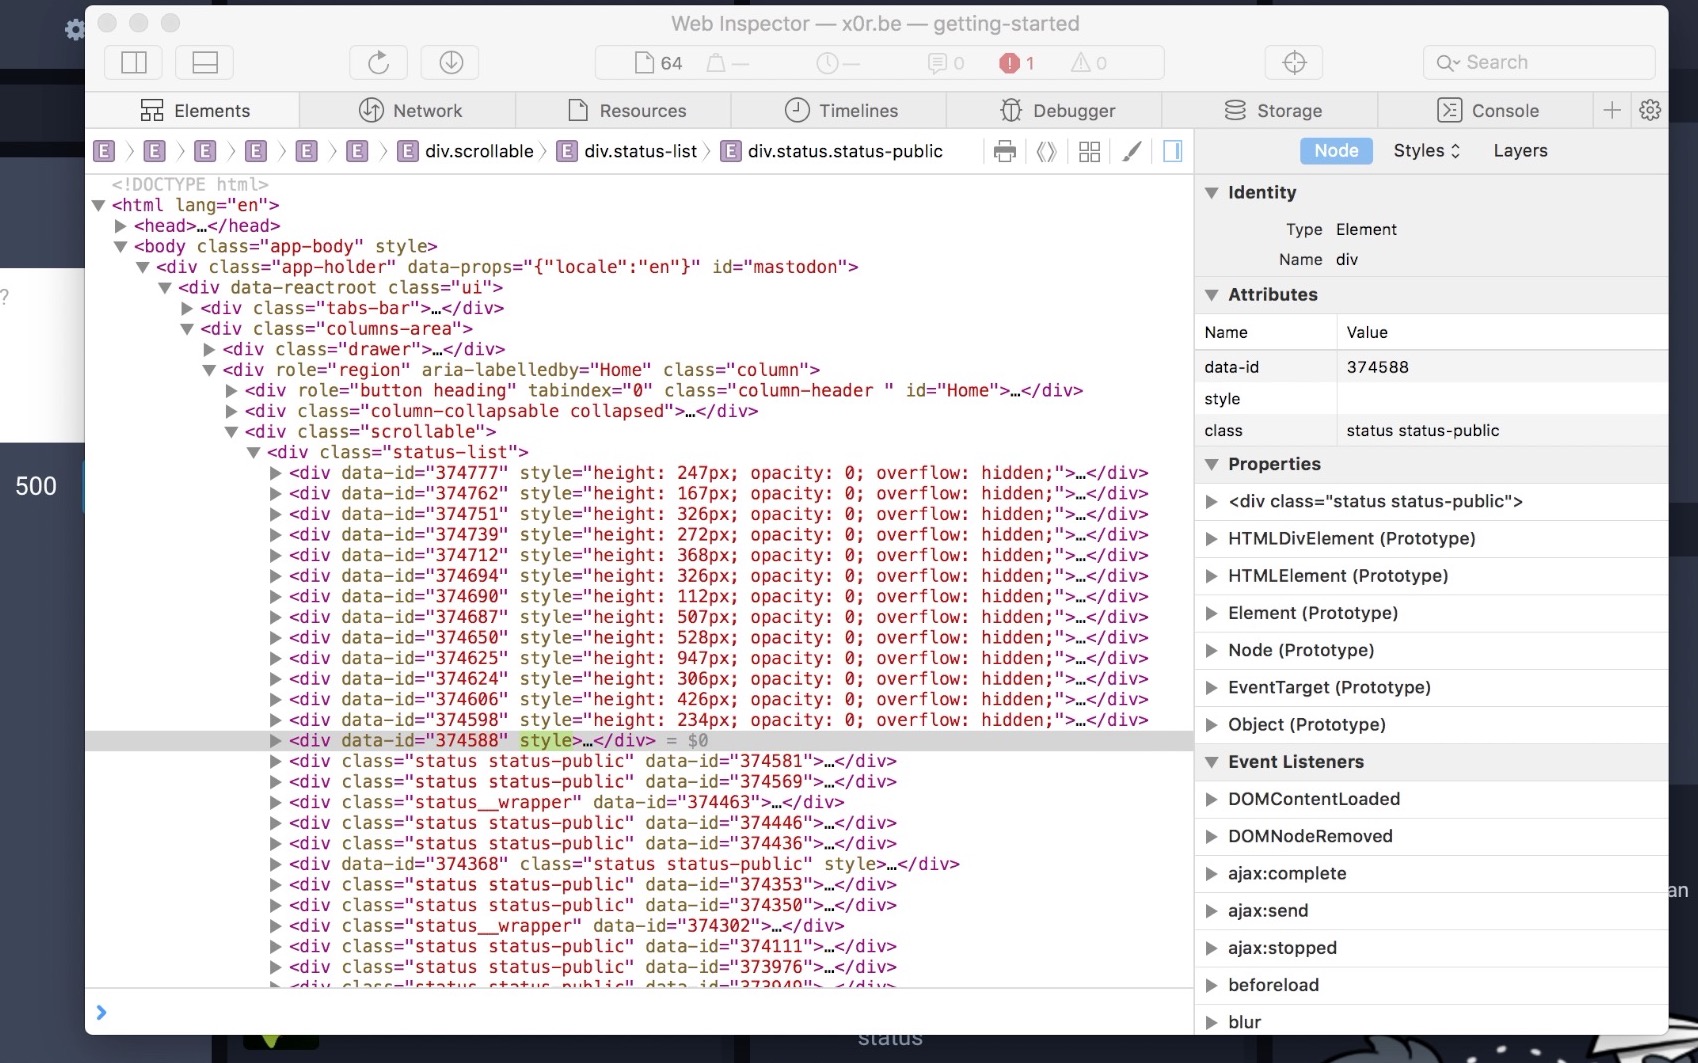The width and height of the screenshot is (1698, 1063).
Task: Click the print styles printer icon
Action: pos(1005,152)
